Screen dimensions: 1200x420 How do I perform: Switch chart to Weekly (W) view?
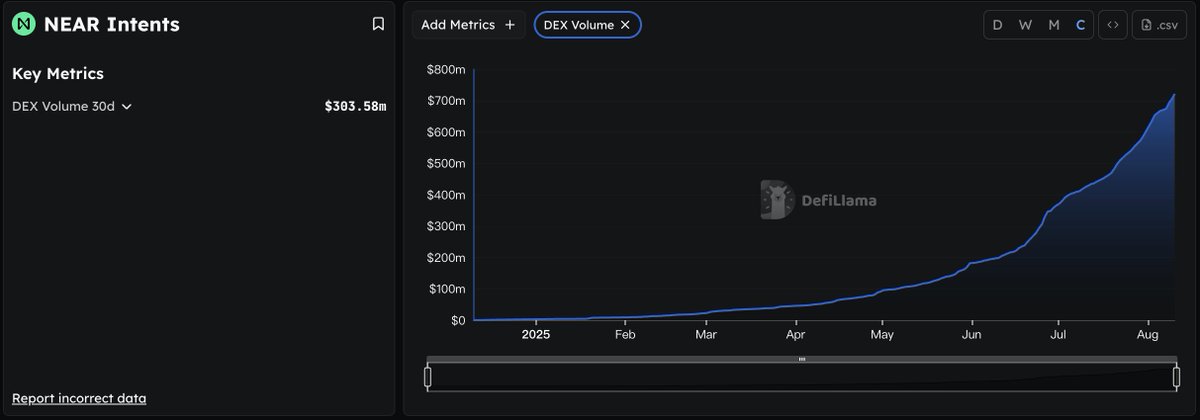pyautogui.click(x=1025, y=25)
